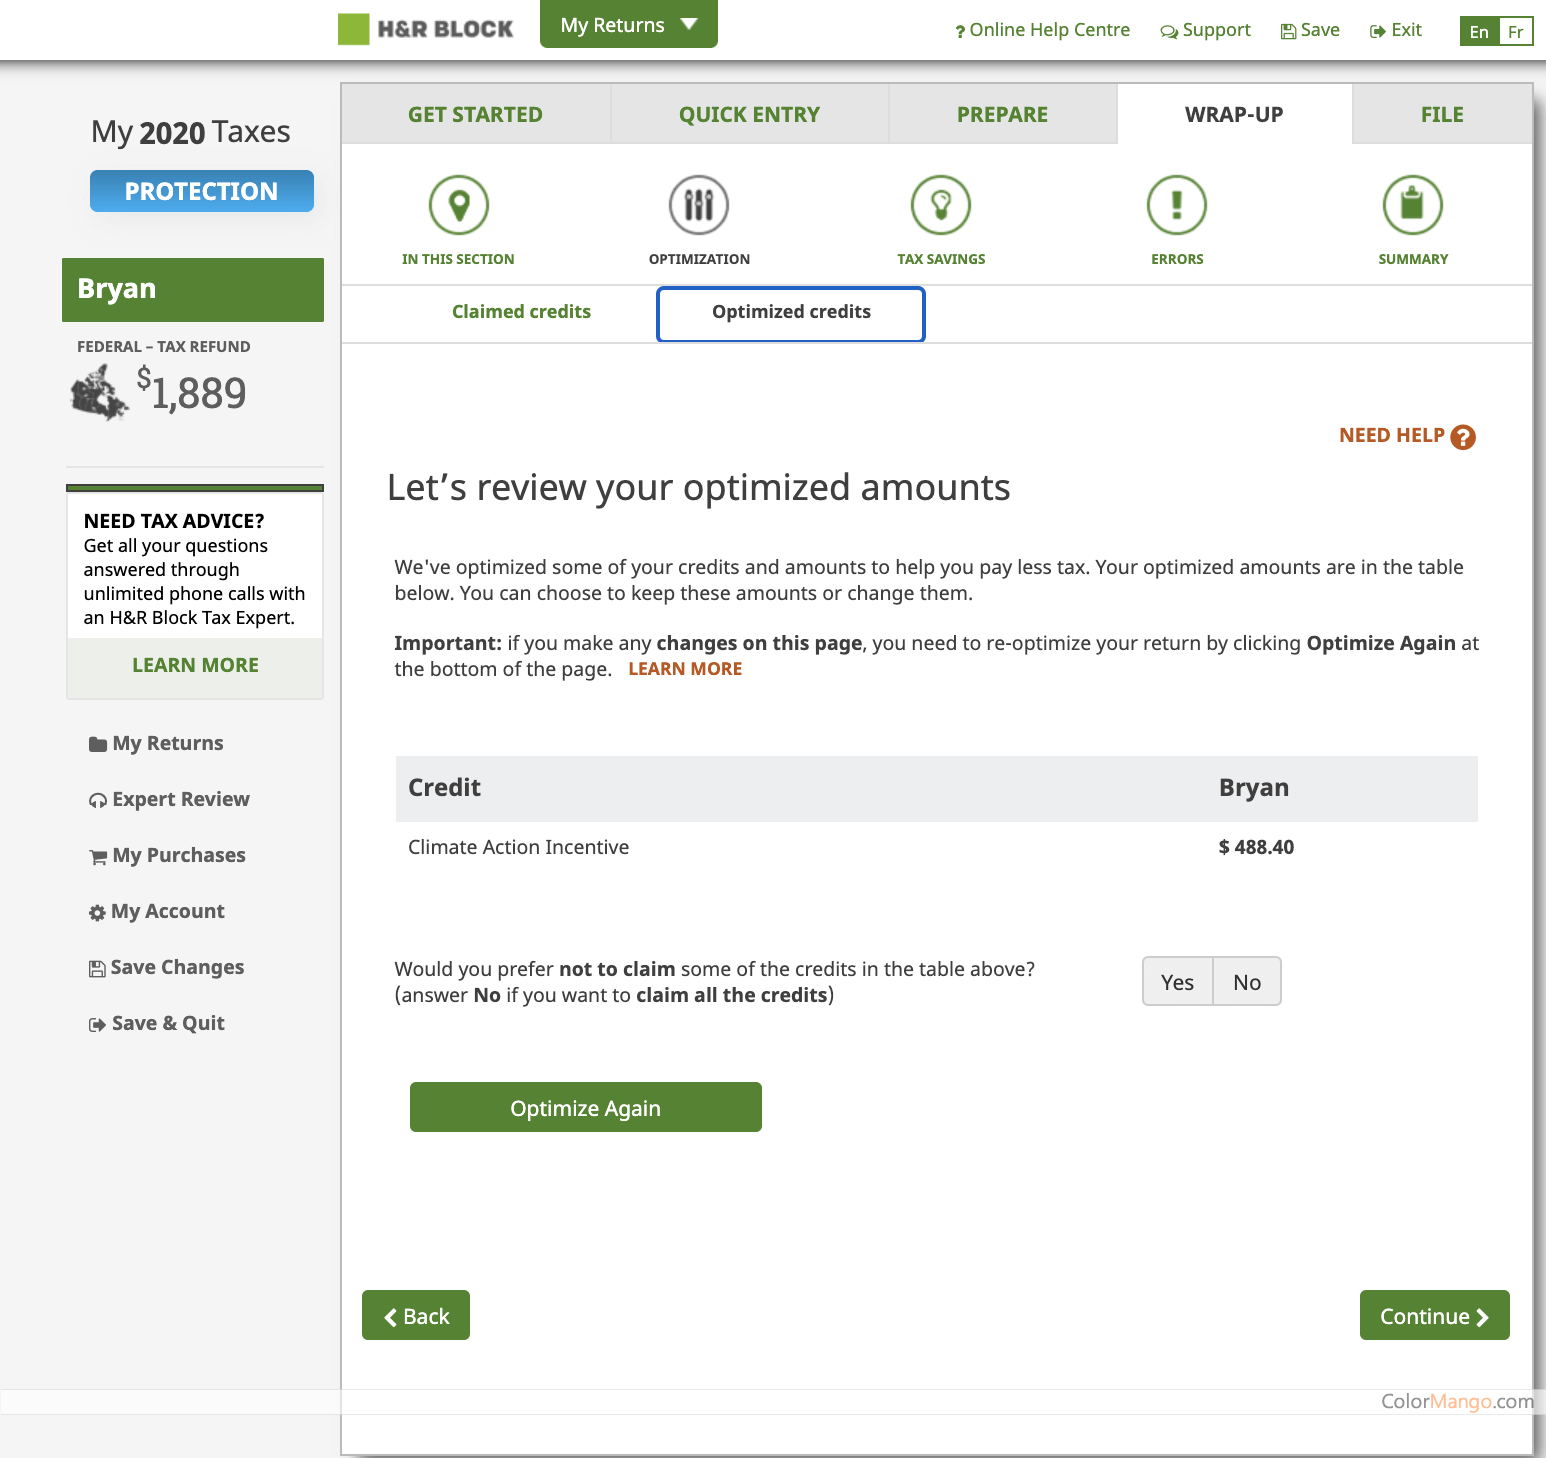
Task: Open the Tax Savings lightbulb icon
Action: [940, 204]
